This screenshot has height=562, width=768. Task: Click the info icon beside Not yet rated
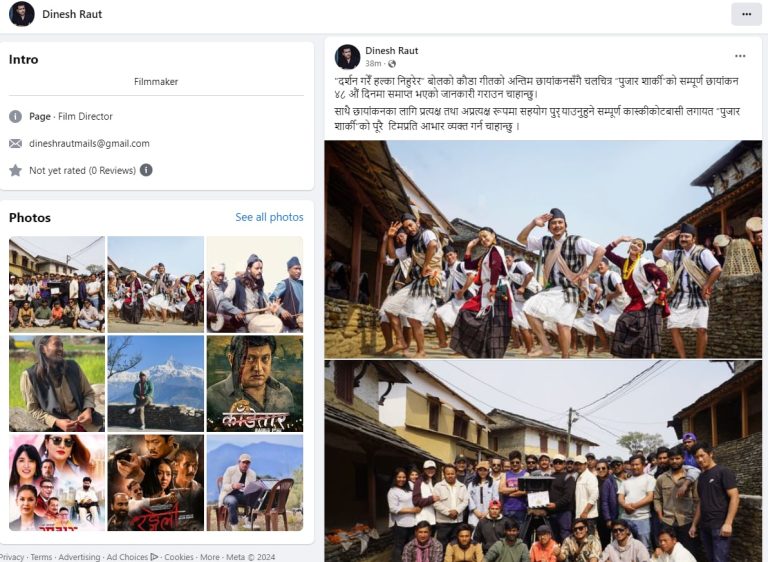146,170
